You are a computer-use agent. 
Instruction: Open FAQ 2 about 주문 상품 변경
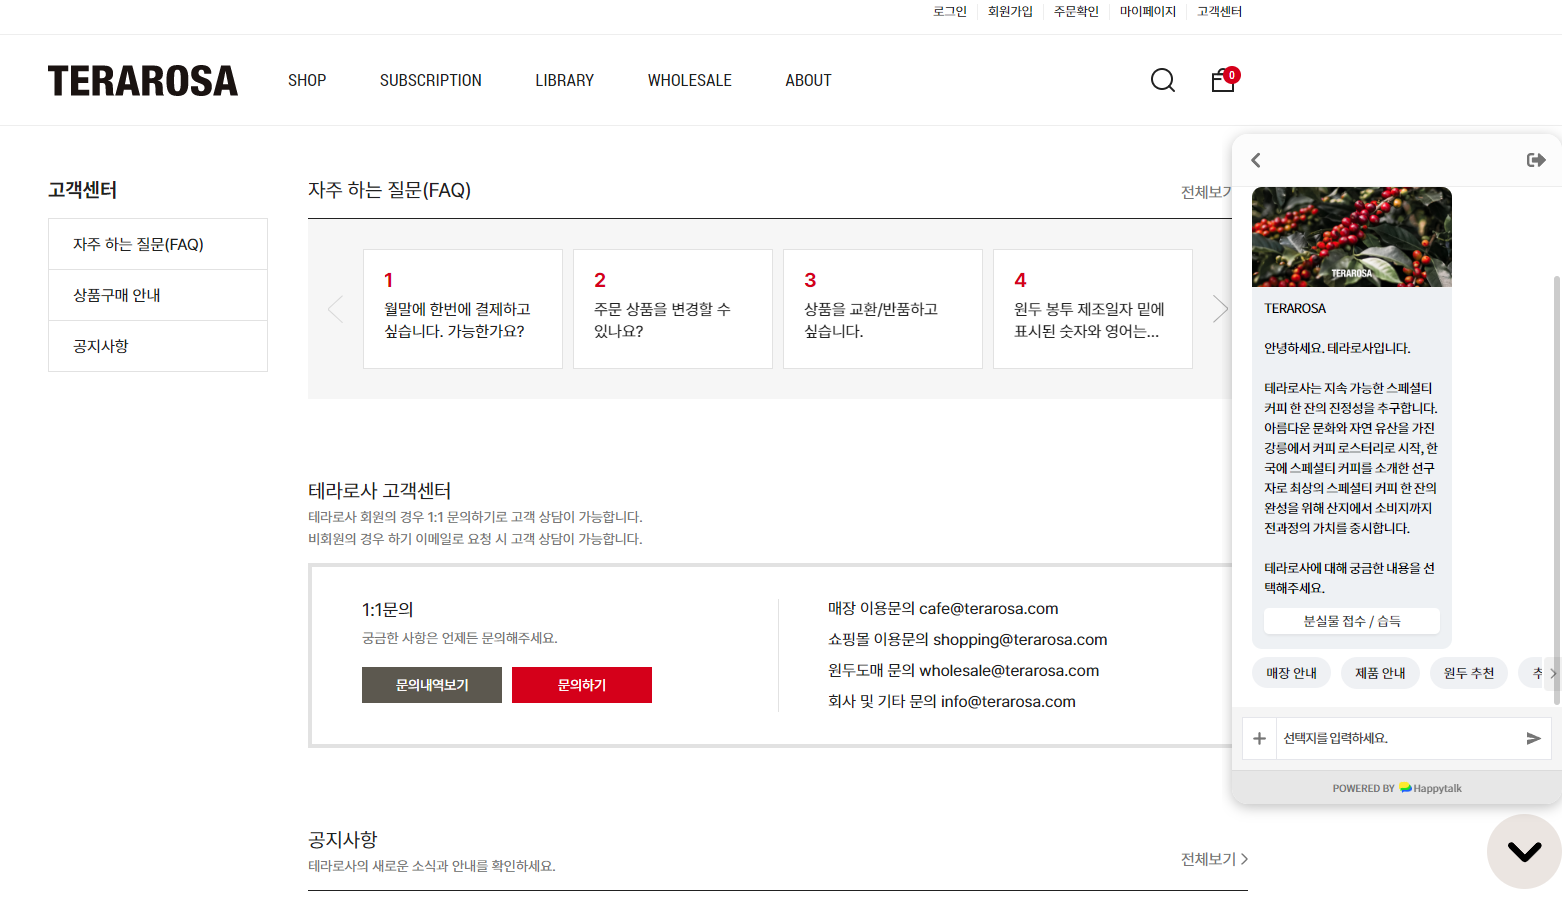pos(673,309)
